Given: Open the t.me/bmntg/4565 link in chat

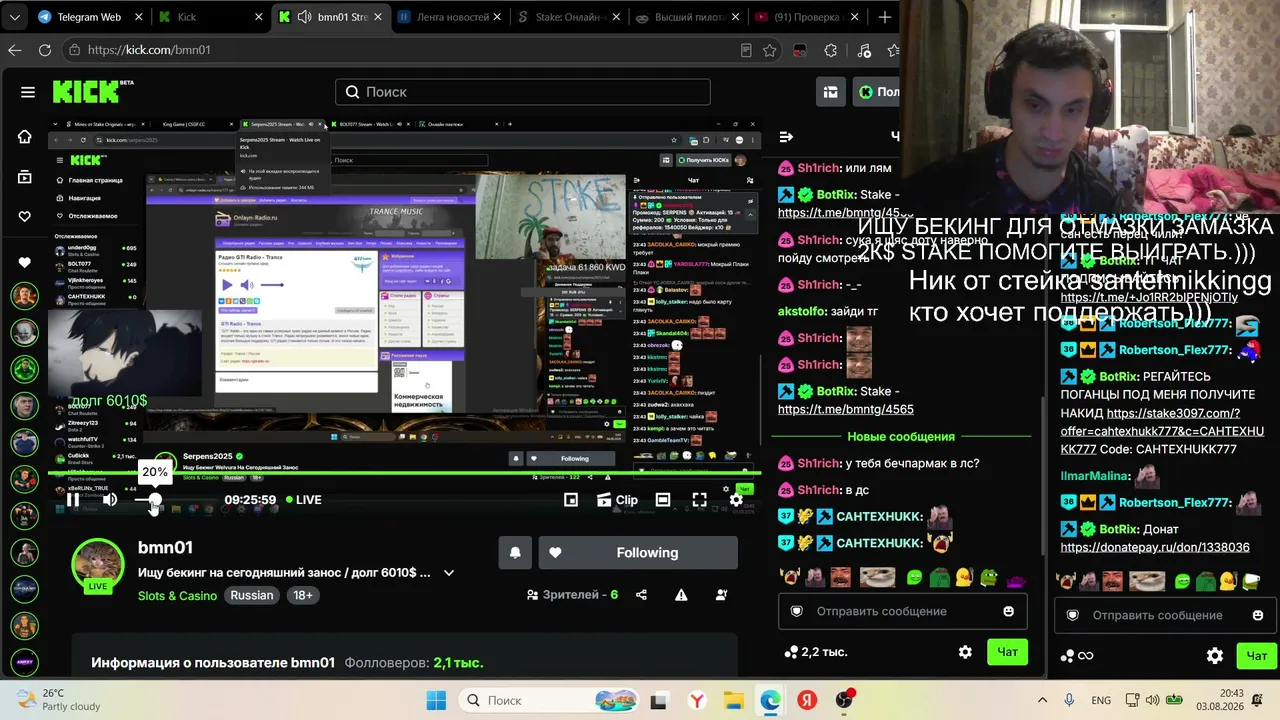Looking at the screenshot, I should coord(845,409).
